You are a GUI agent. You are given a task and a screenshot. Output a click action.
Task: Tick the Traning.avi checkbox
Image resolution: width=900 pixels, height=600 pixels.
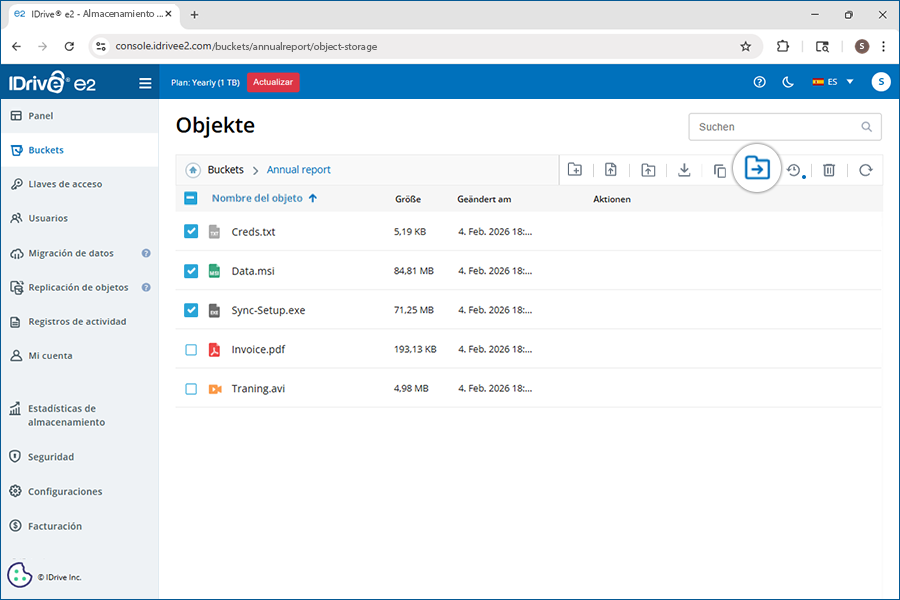[191, 389]
